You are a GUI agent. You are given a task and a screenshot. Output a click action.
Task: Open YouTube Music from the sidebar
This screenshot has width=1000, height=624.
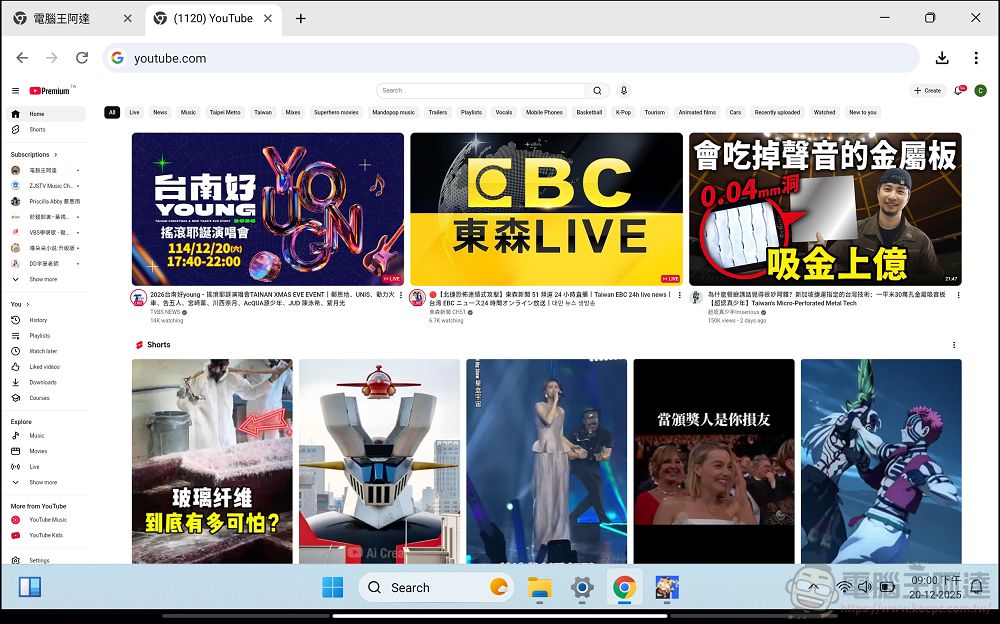[x=47, y=519]
